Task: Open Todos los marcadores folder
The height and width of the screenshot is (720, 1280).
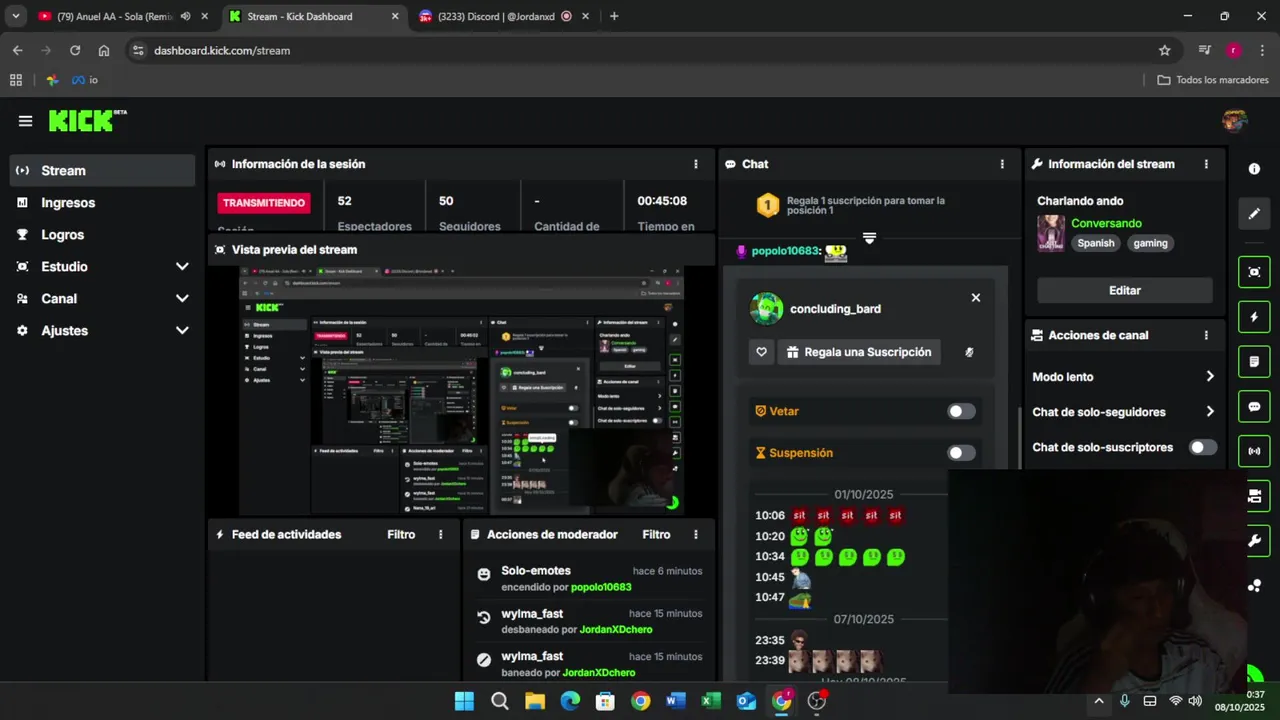Action: point(1213,80)
